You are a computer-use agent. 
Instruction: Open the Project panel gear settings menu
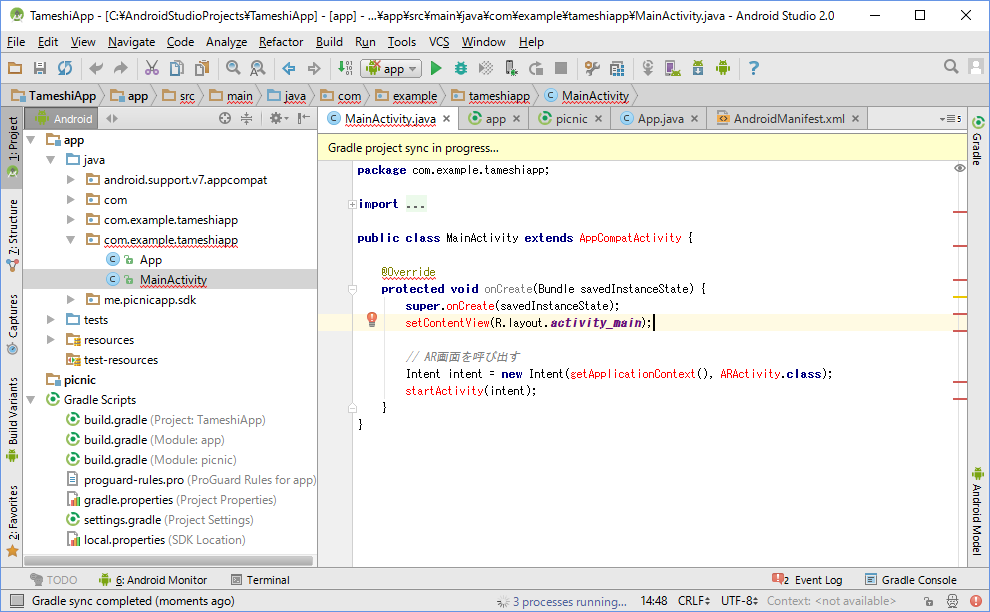pyautogui.click(x=278, y=118)
